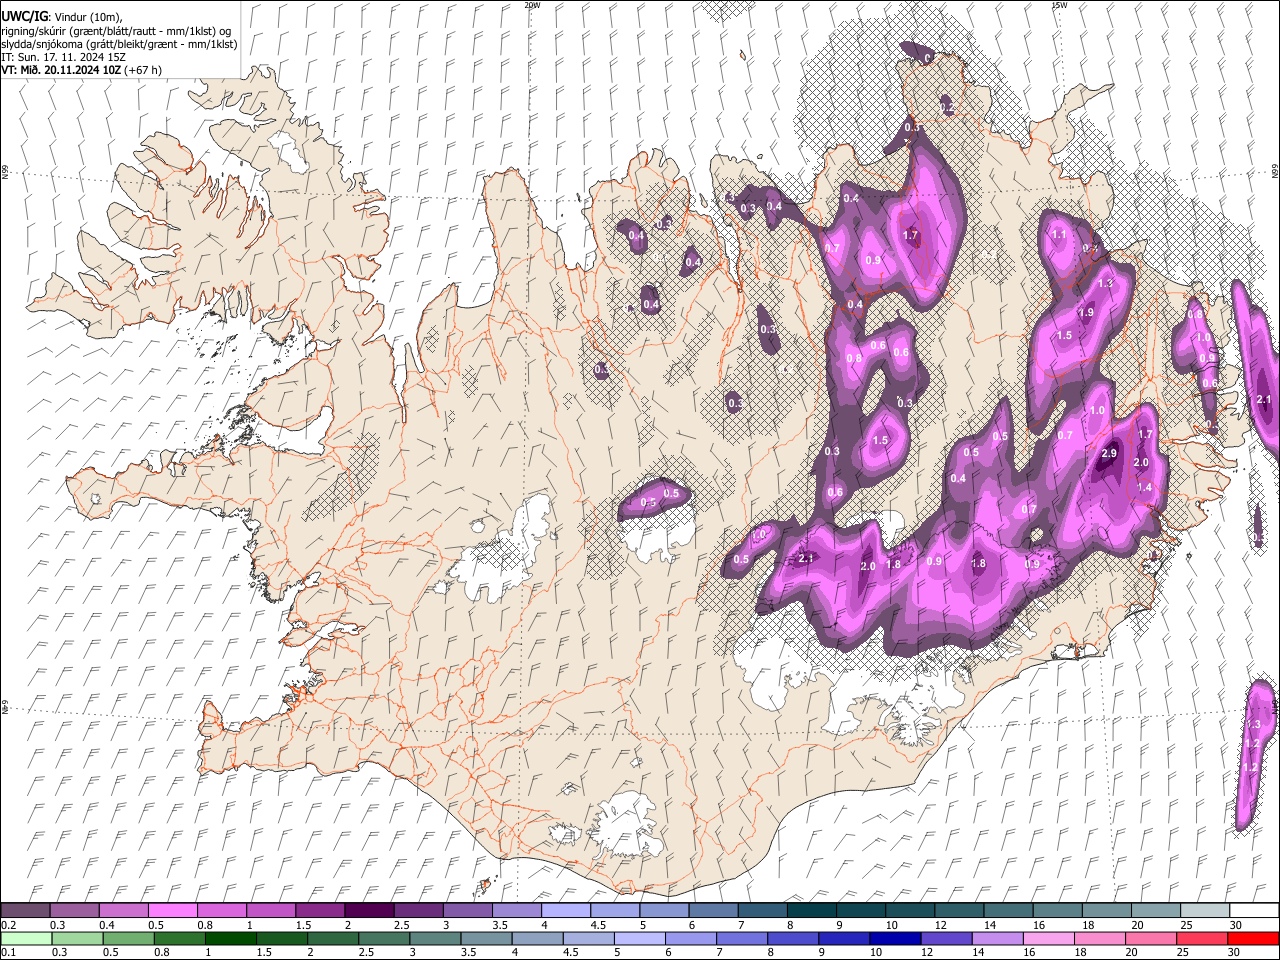Click the snow-scale swatch starting at 12

[x=959, y=910]
